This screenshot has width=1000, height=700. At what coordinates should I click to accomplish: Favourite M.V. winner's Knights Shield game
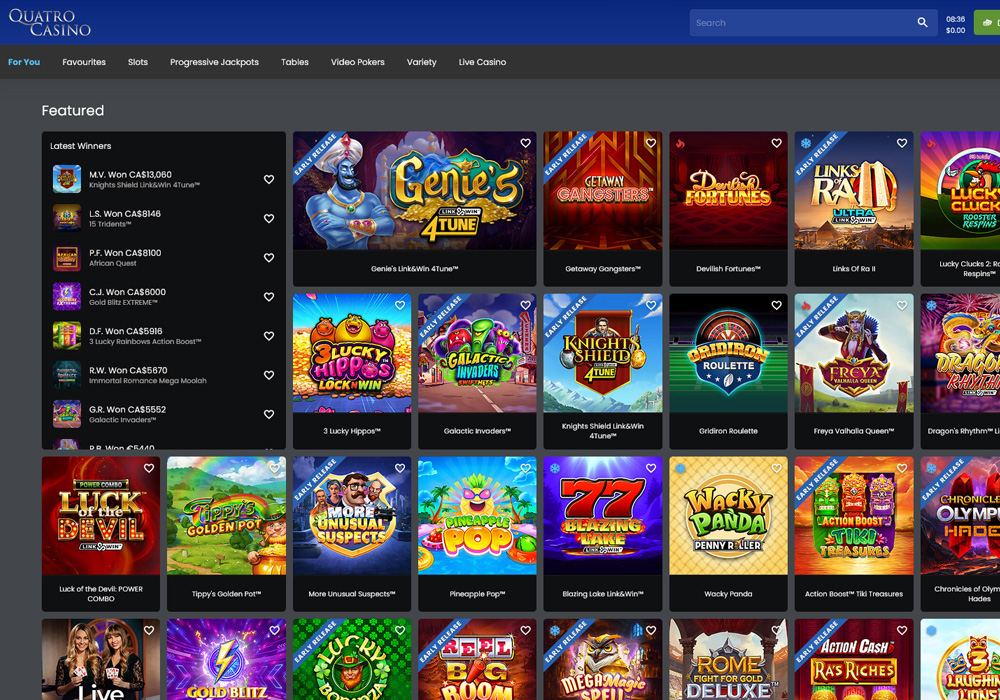269,179
